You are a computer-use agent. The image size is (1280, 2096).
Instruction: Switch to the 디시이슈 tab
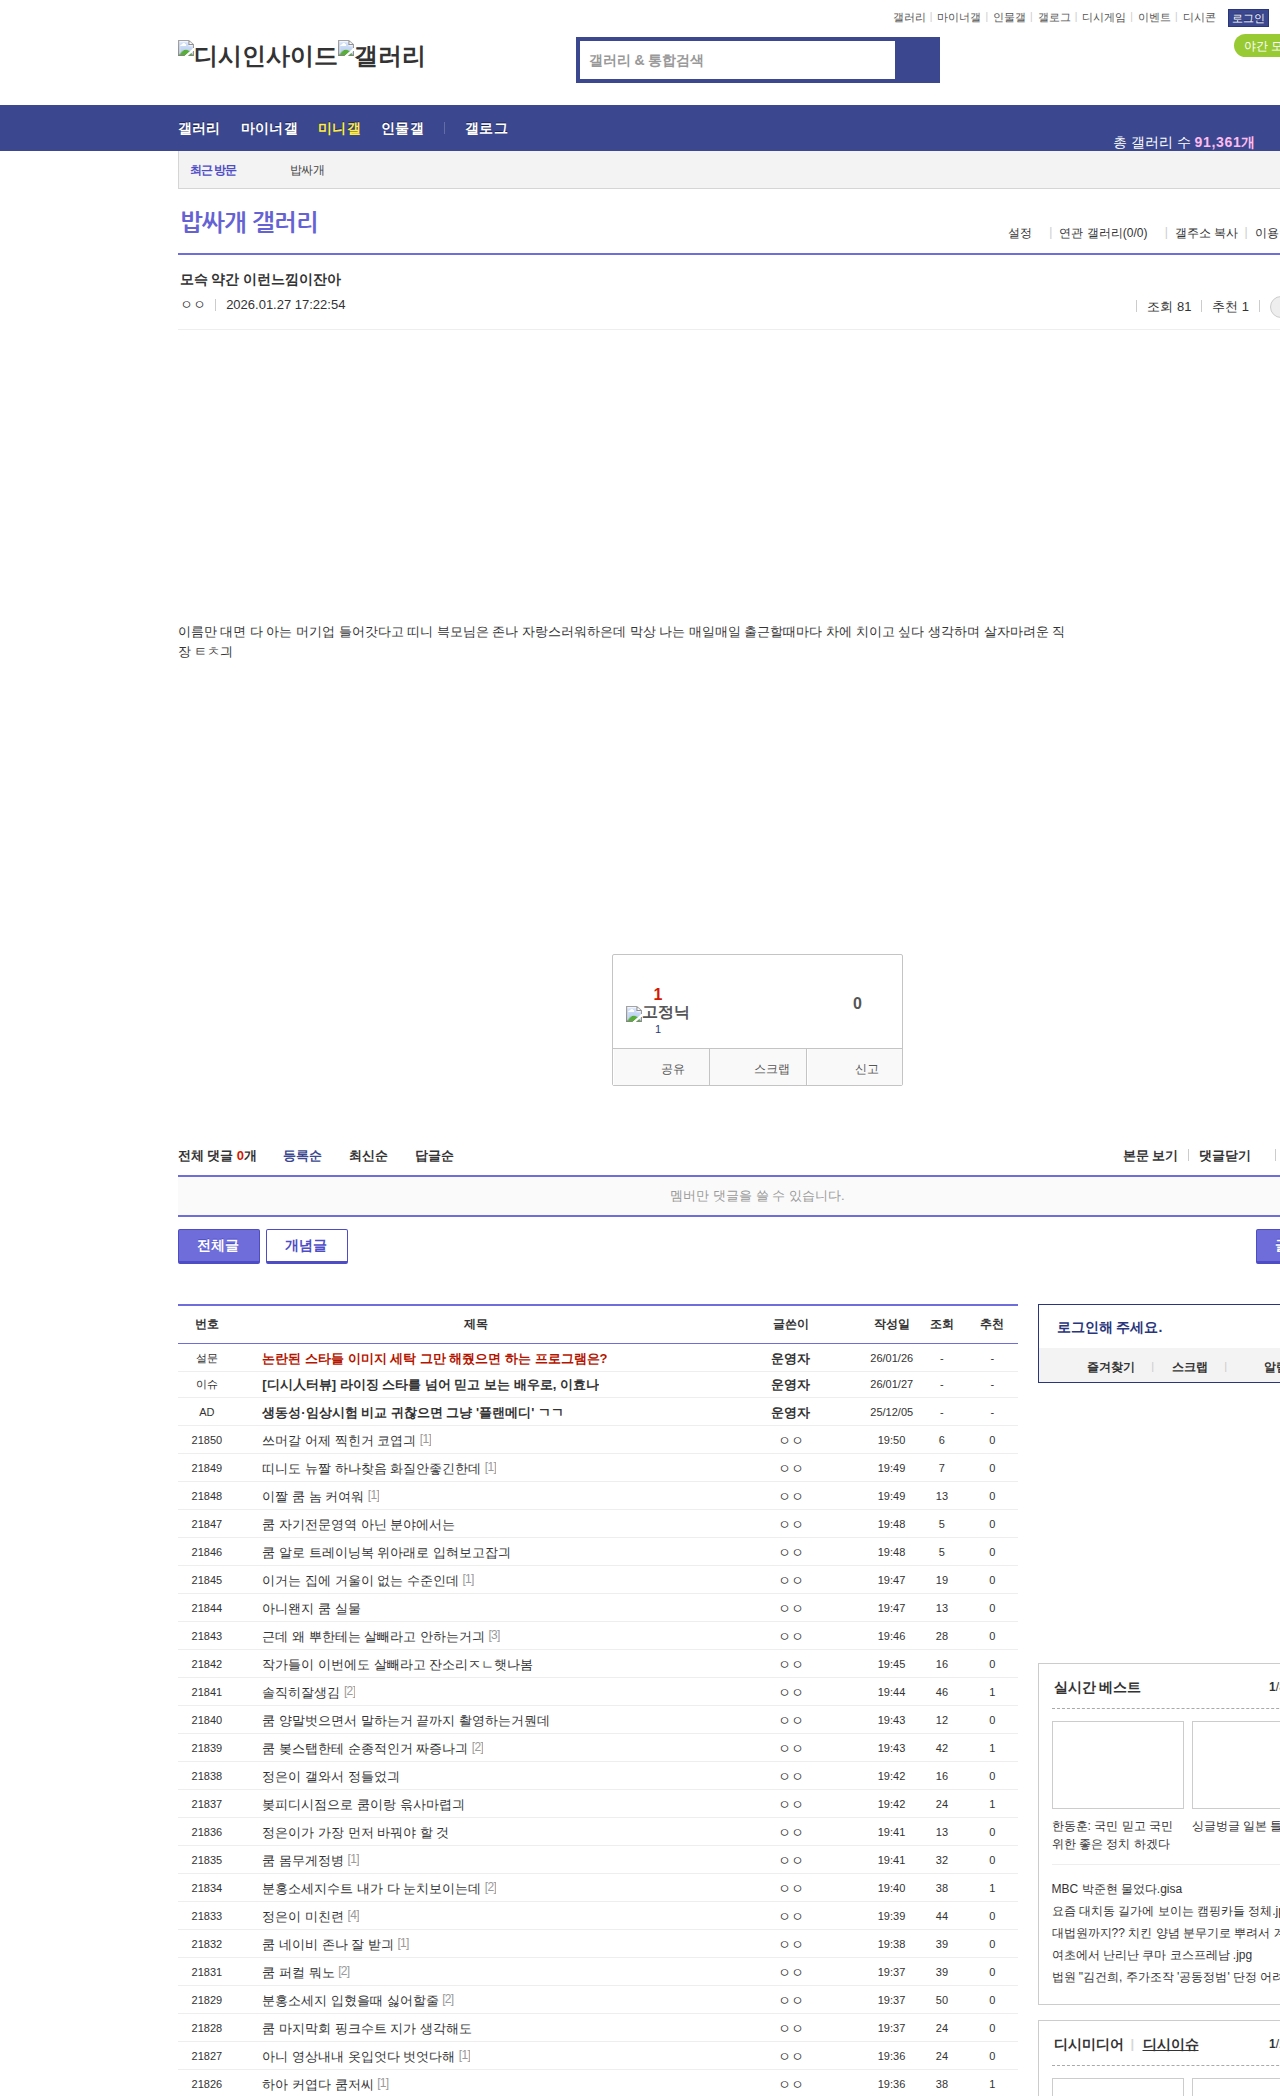(1170, 2044)
